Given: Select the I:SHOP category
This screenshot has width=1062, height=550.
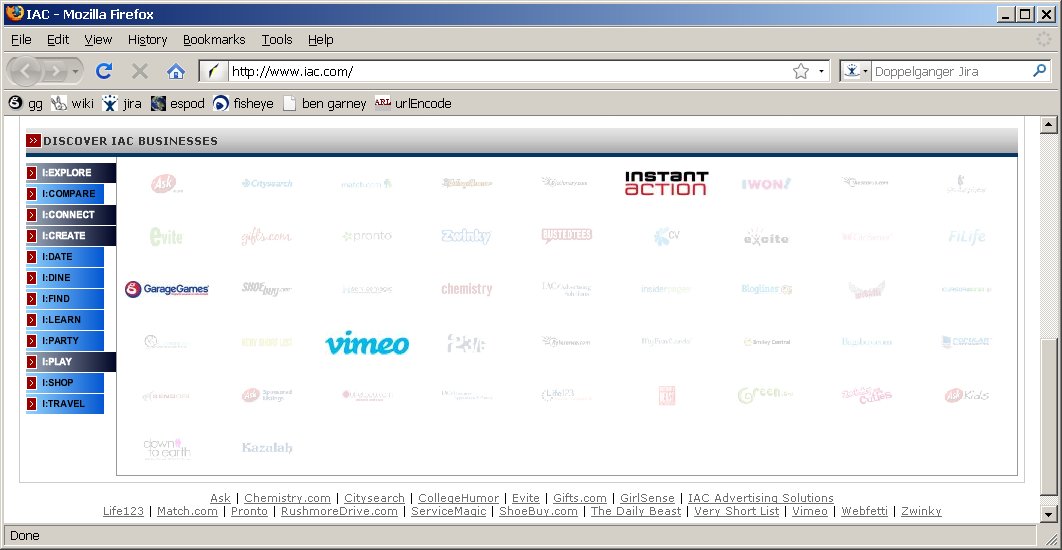Looking at the screenshot, I should tap(65, 383).
